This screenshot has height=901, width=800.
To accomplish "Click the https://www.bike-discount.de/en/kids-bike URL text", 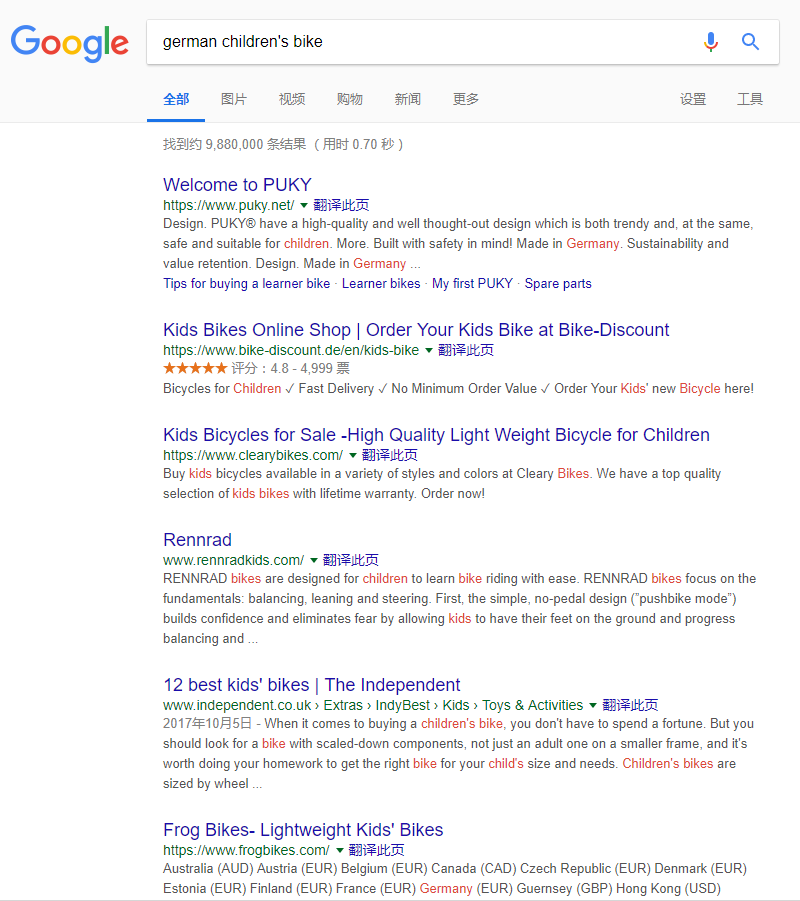I will pos(291,350).
